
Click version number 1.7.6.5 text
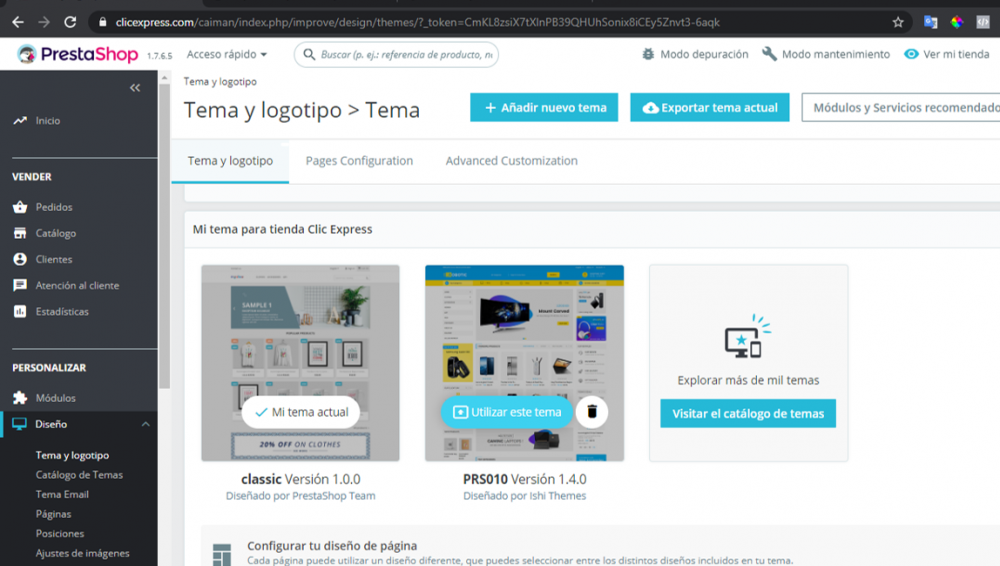(159, 56)
